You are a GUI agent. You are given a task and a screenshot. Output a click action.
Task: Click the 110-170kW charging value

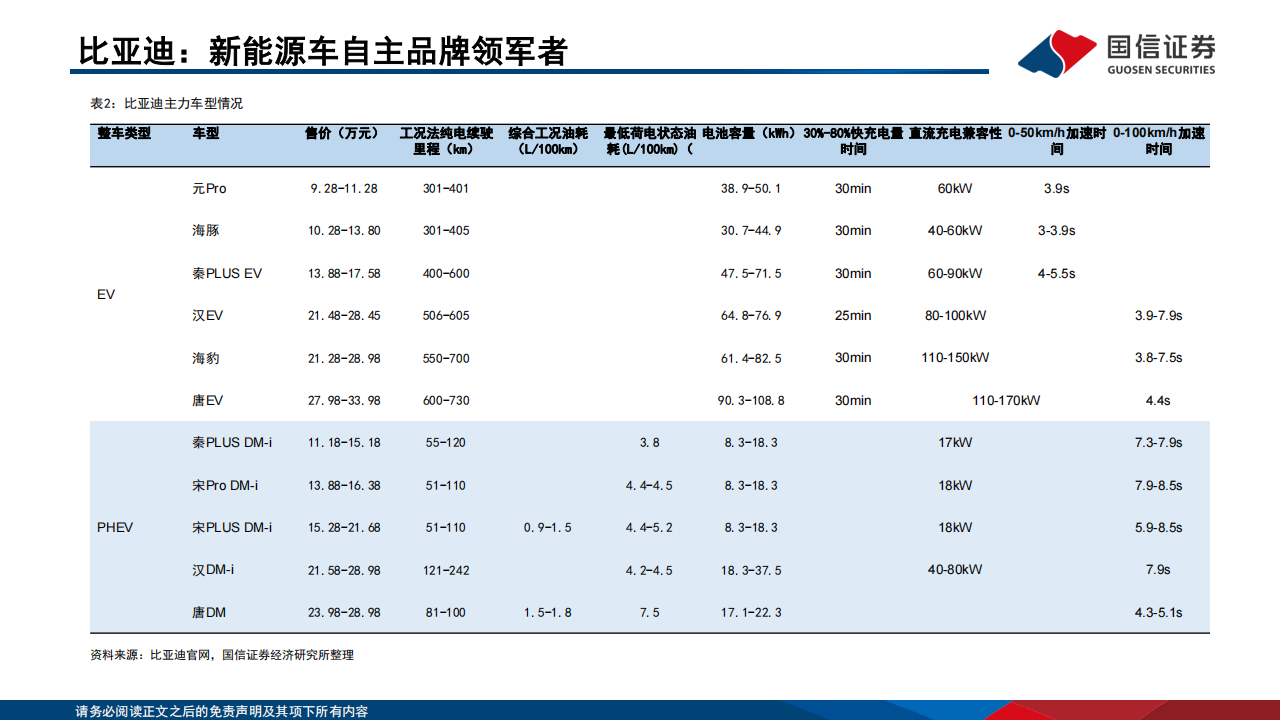pos(1006,401)
